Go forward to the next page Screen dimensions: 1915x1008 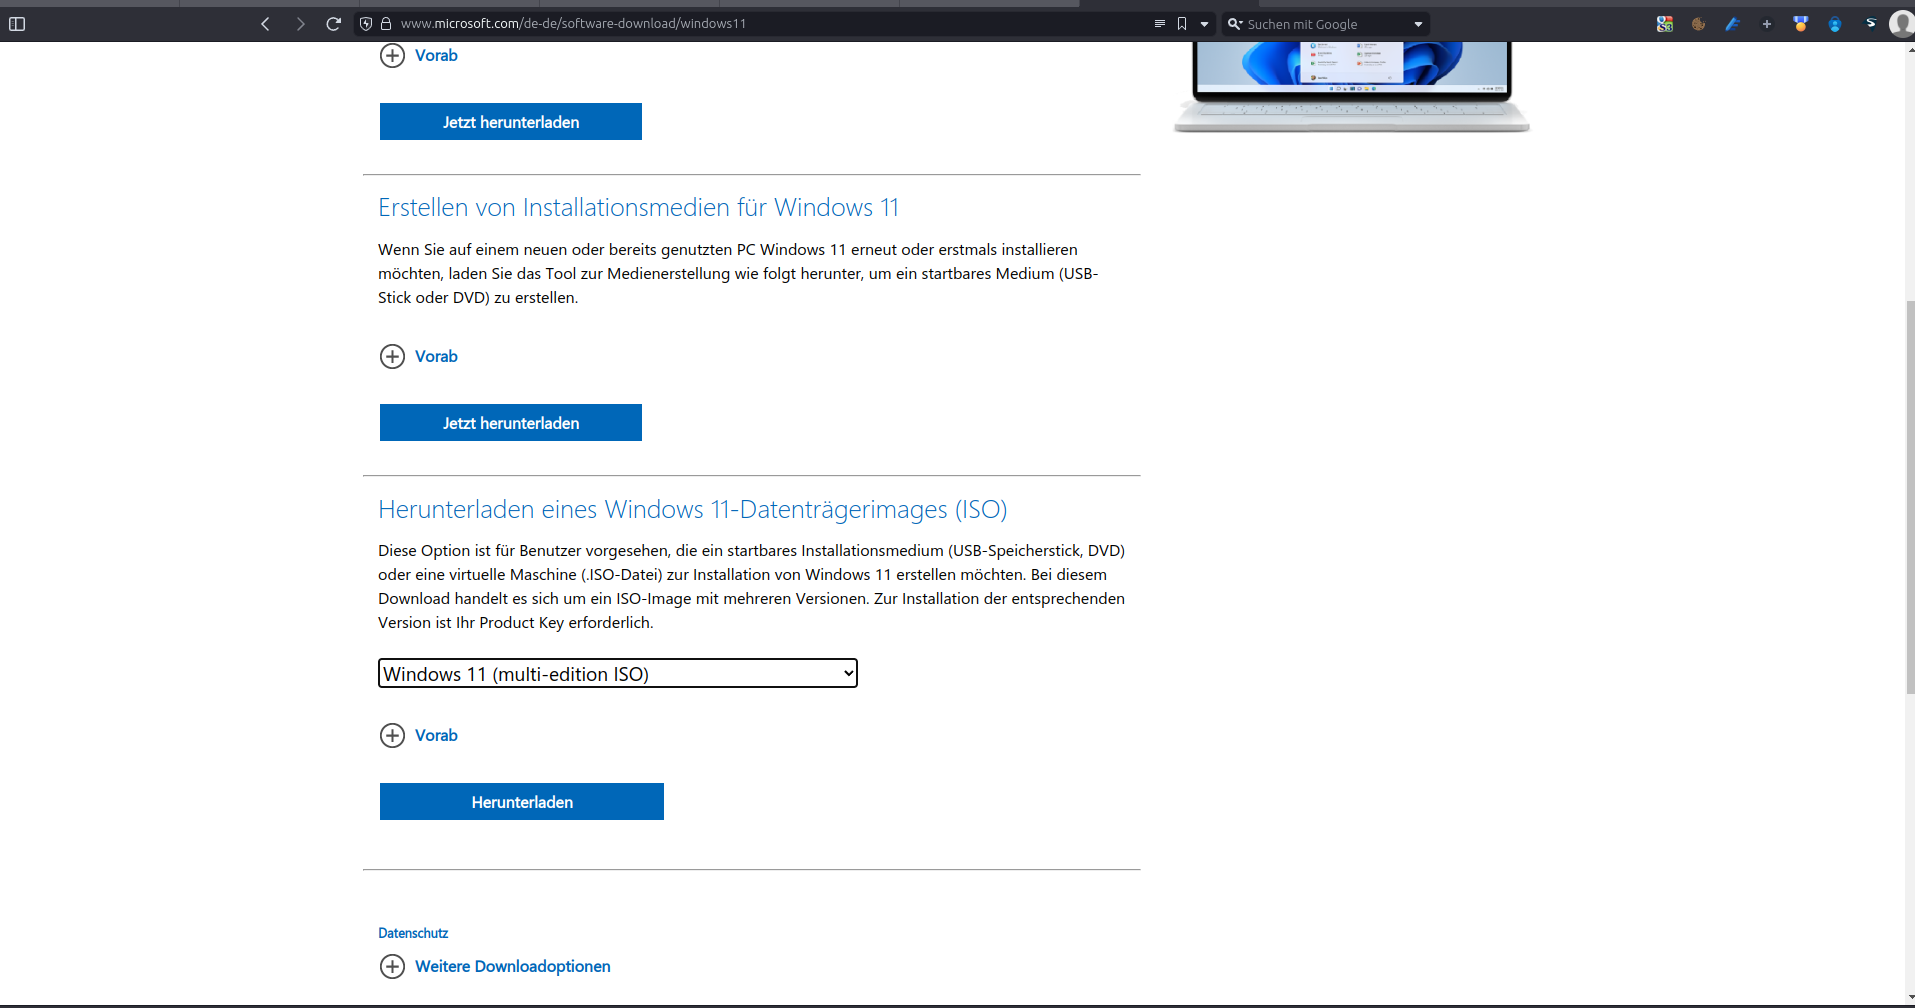(300, 24)
